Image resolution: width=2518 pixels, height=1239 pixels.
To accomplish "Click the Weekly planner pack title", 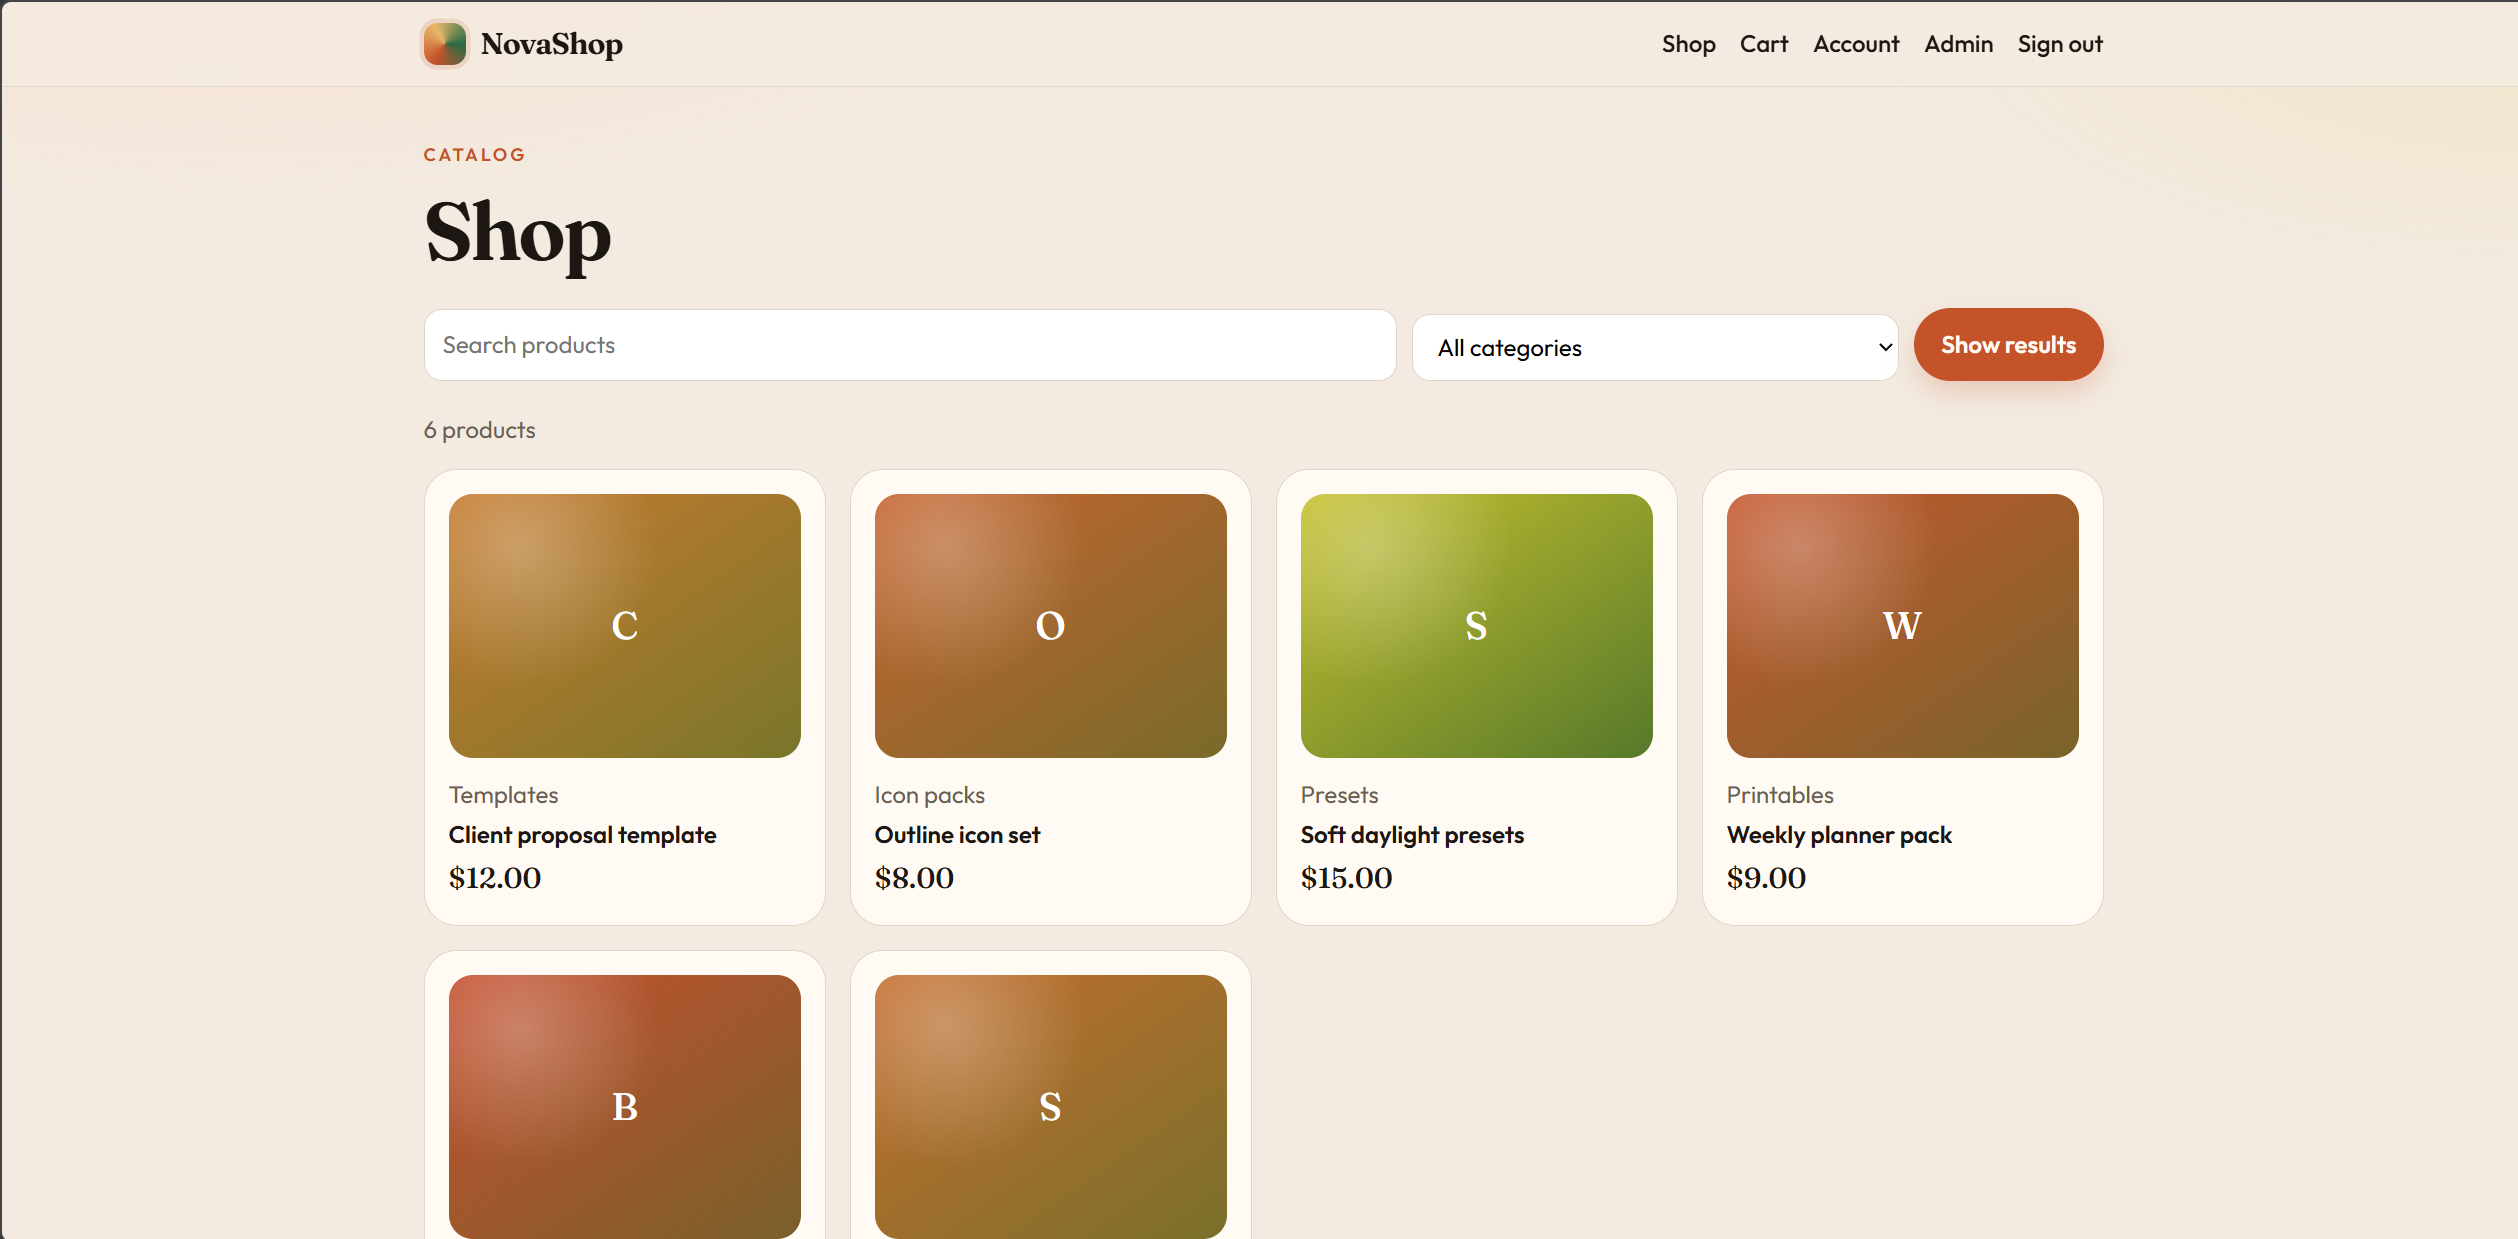I will point(1839,835).
